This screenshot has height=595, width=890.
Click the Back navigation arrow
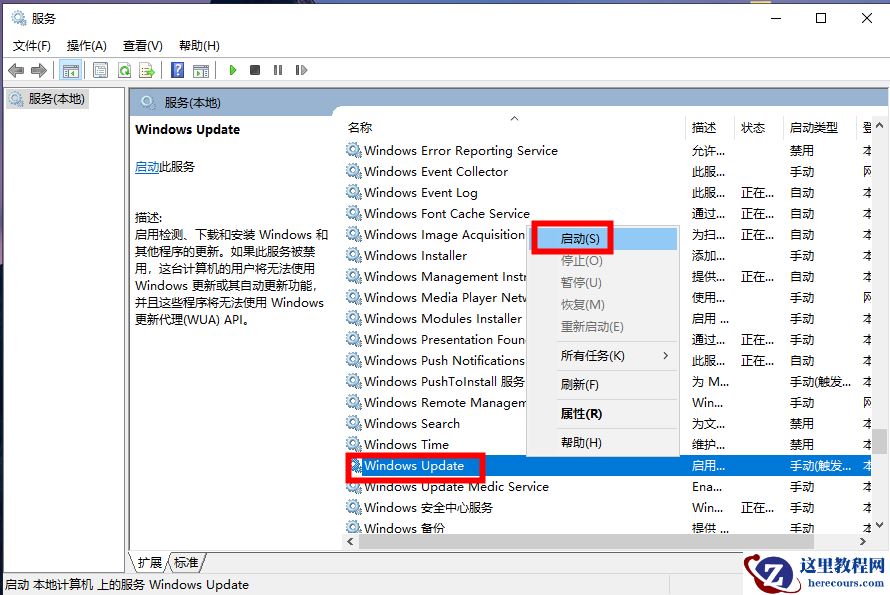click(16, 70)
